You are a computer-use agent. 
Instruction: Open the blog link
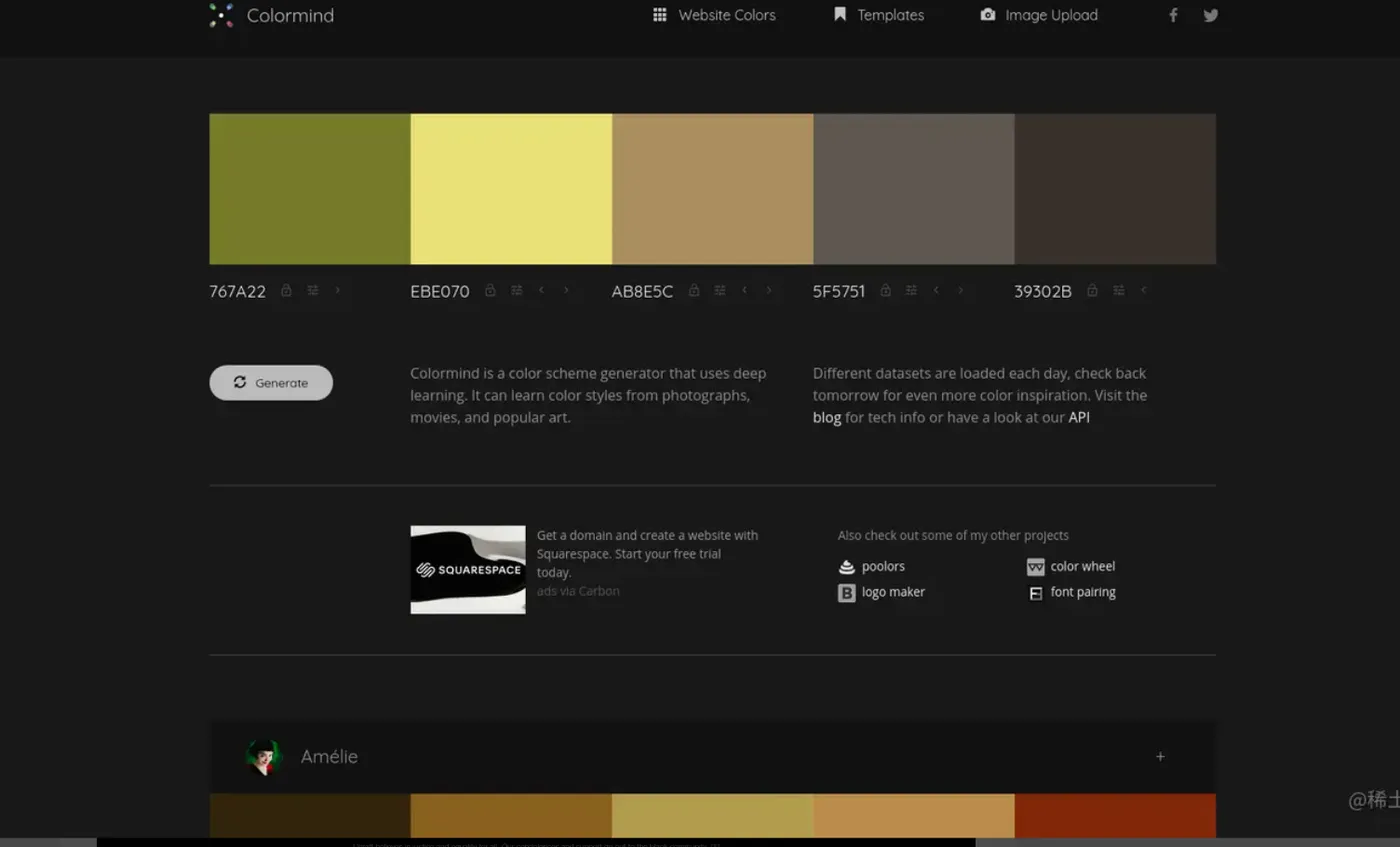click(827, 418)
